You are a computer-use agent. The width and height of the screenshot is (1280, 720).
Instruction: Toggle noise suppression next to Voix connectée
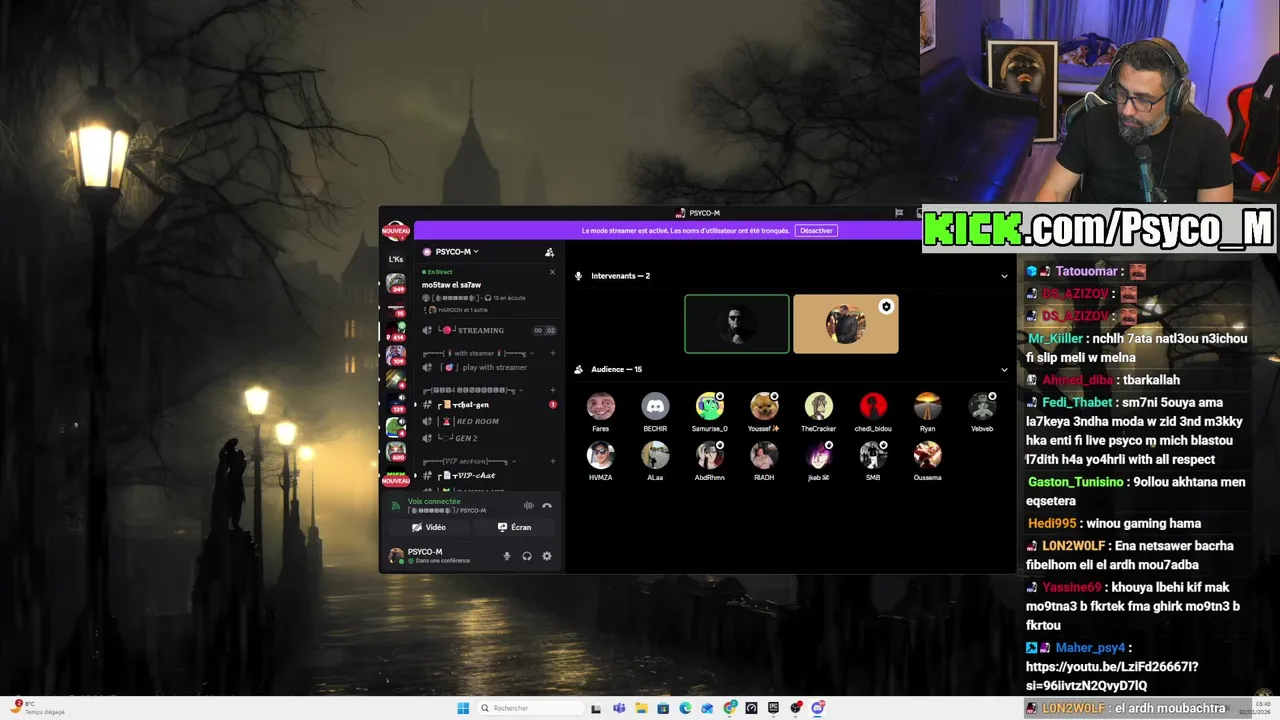click(529, 506)
